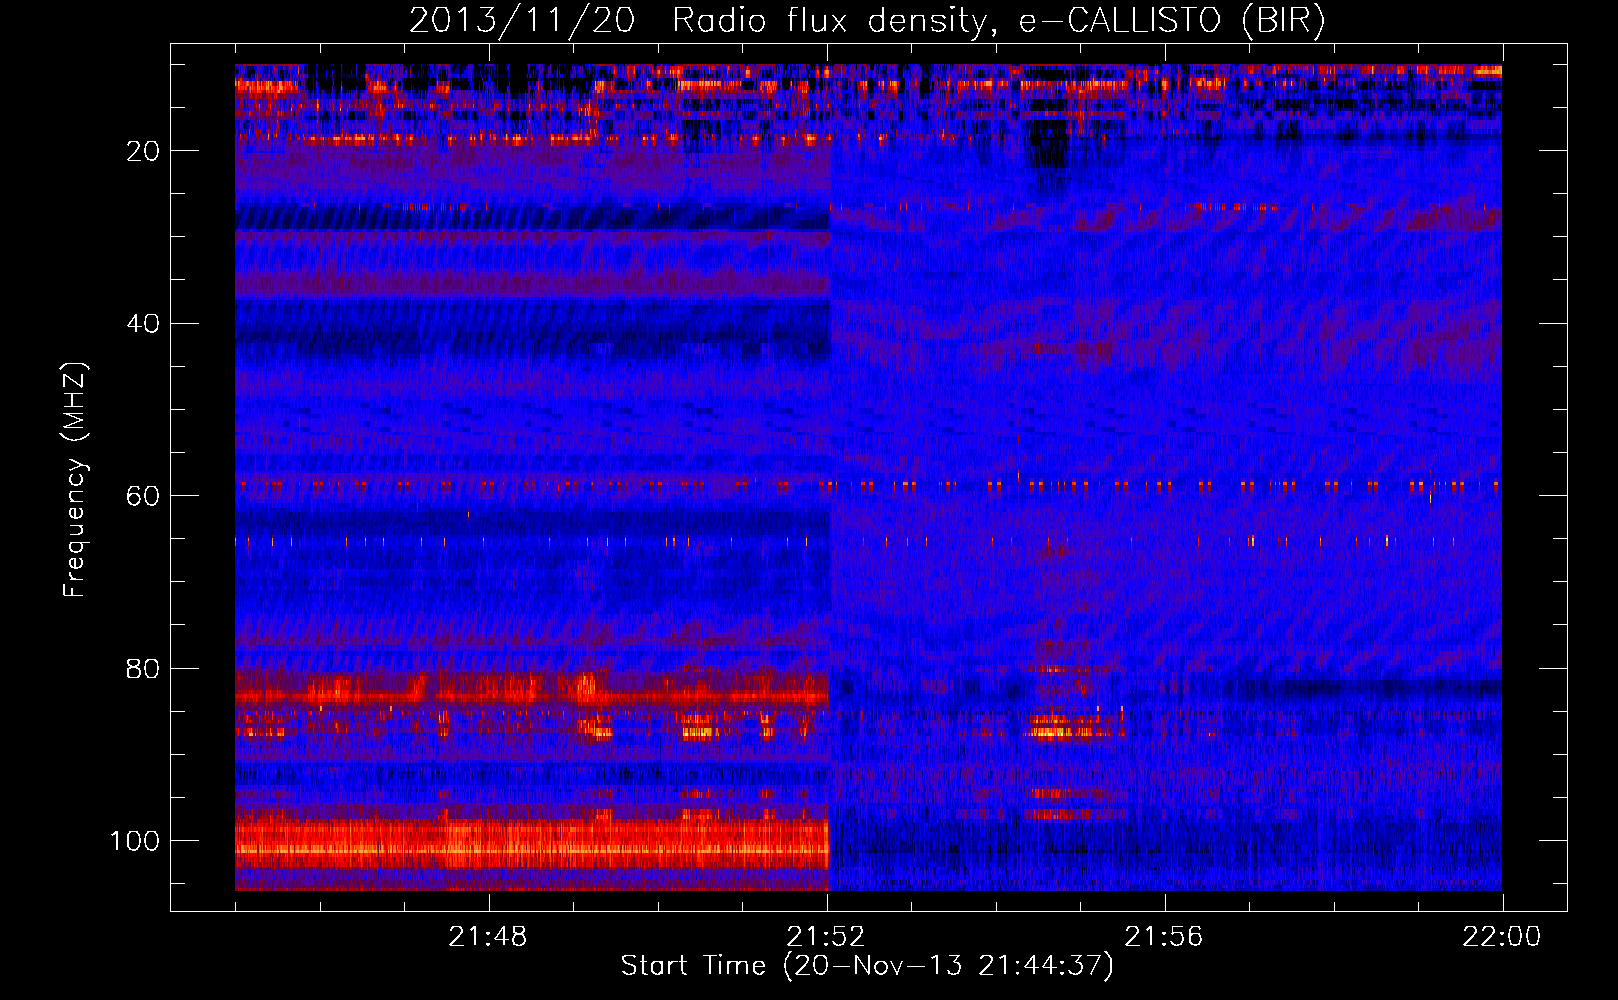Click the "80" frequency tick label
The width and height of the screenshot is (1618, 1000).
tap(143, 669)
